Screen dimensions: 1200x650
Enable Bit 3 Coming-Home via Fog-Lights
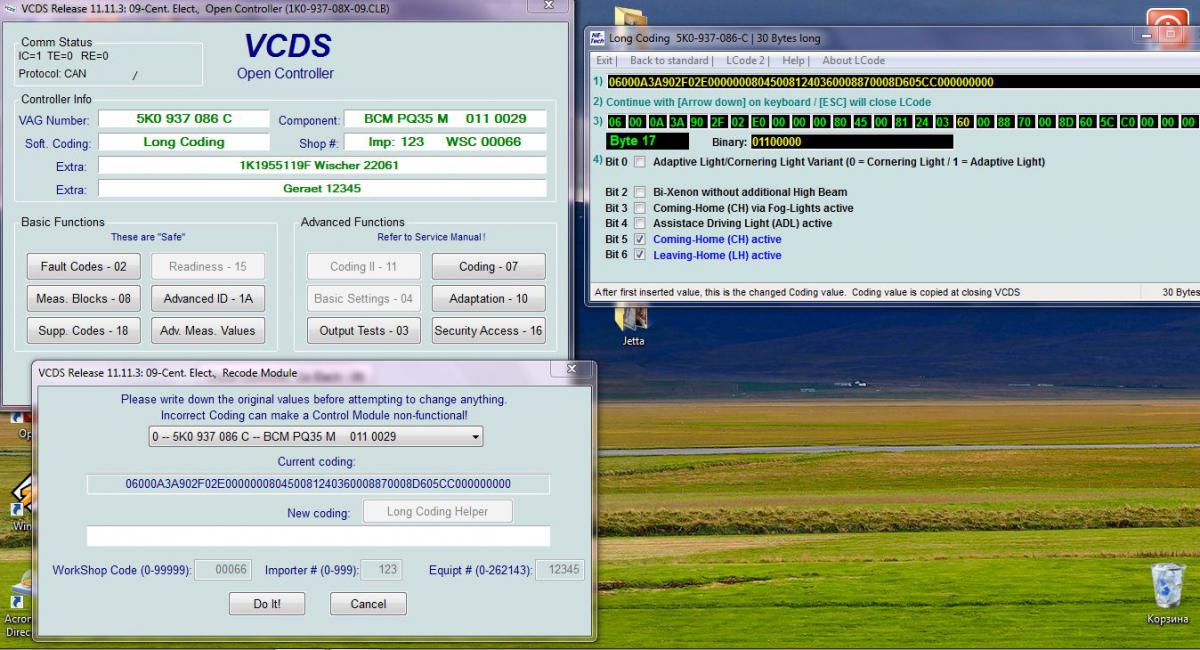point(640,209)
